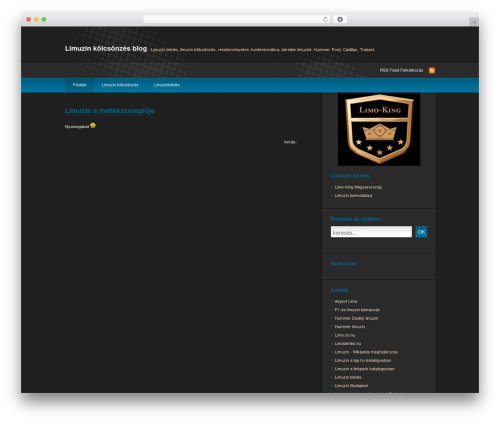Click the Keresés az oldalon heading

tap(356, 219)
